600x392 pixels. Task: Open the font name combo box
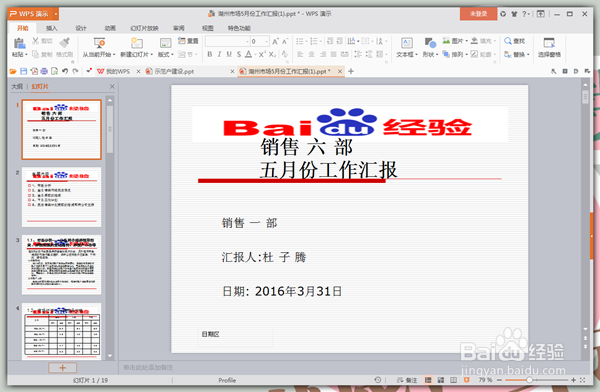click(x=227, y=41)
